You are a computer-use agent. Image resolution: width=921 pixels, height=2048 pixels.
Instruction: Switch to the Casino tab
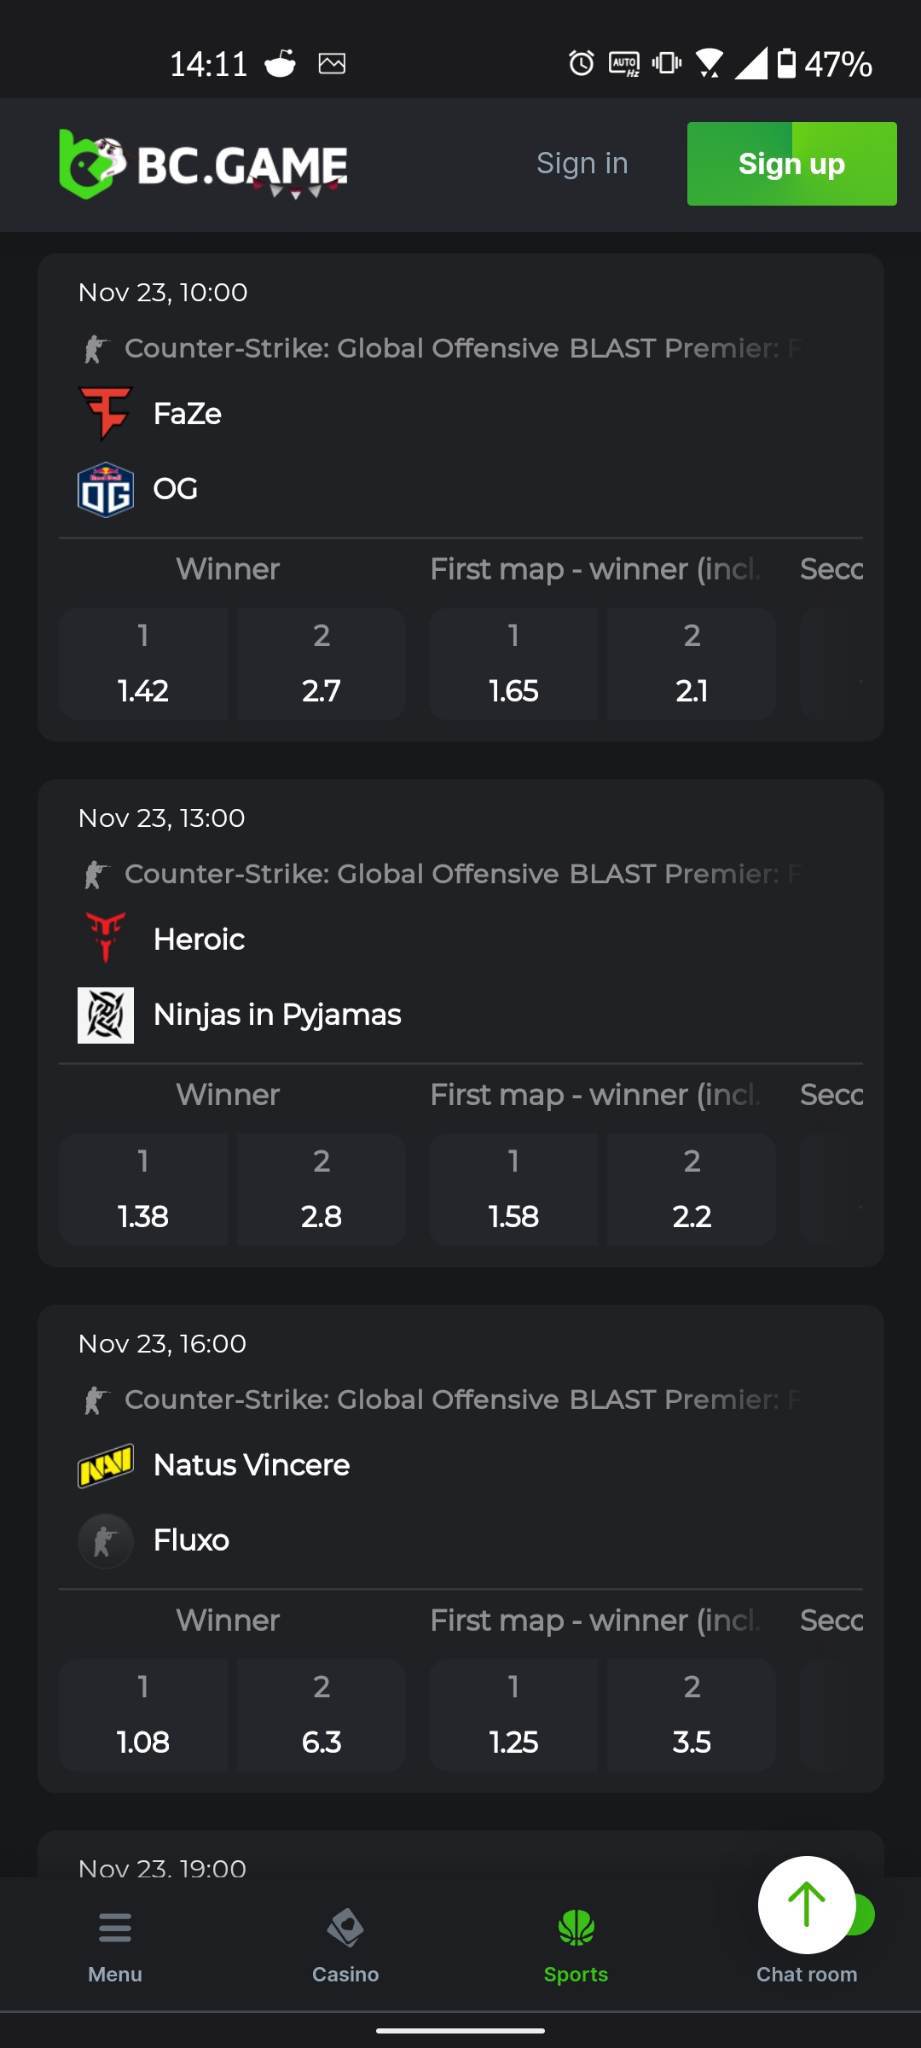pyautogui.click(x=345, y=1947)
